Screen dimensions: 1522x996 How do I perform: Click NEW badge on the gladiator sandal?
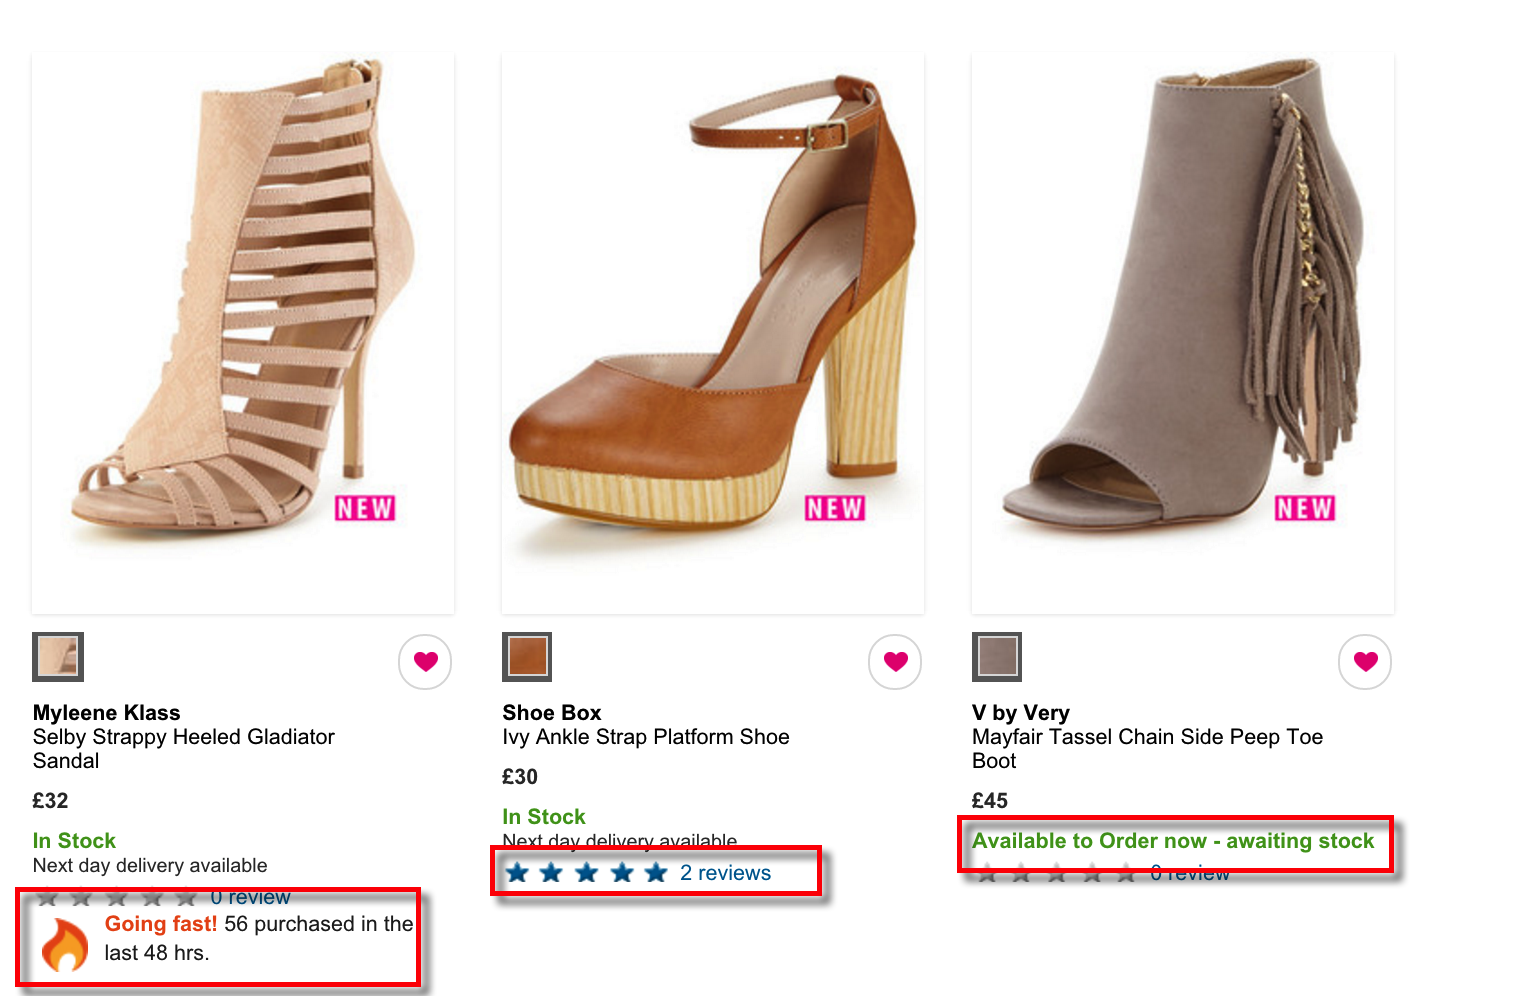365,509
